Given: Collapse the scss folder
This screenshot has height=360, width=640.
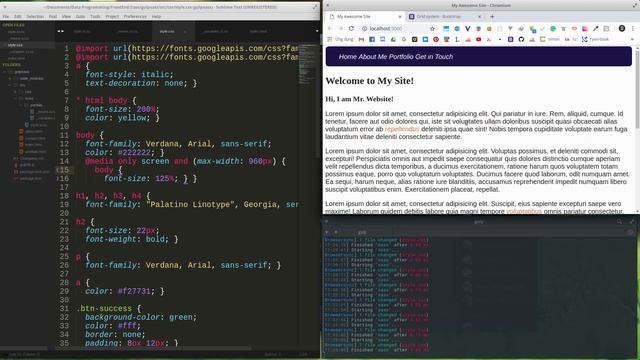Looking at the screenshot, I should pyautogui.click(x=15, y=98).
